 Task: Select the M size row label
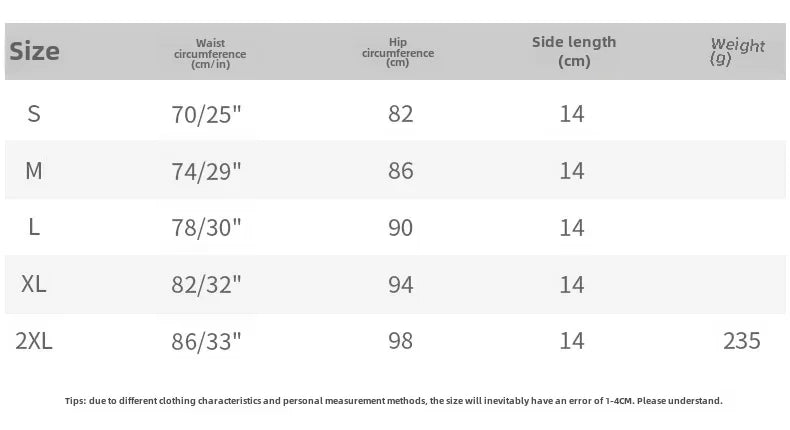pyautogui.click(x=34, y=171)
